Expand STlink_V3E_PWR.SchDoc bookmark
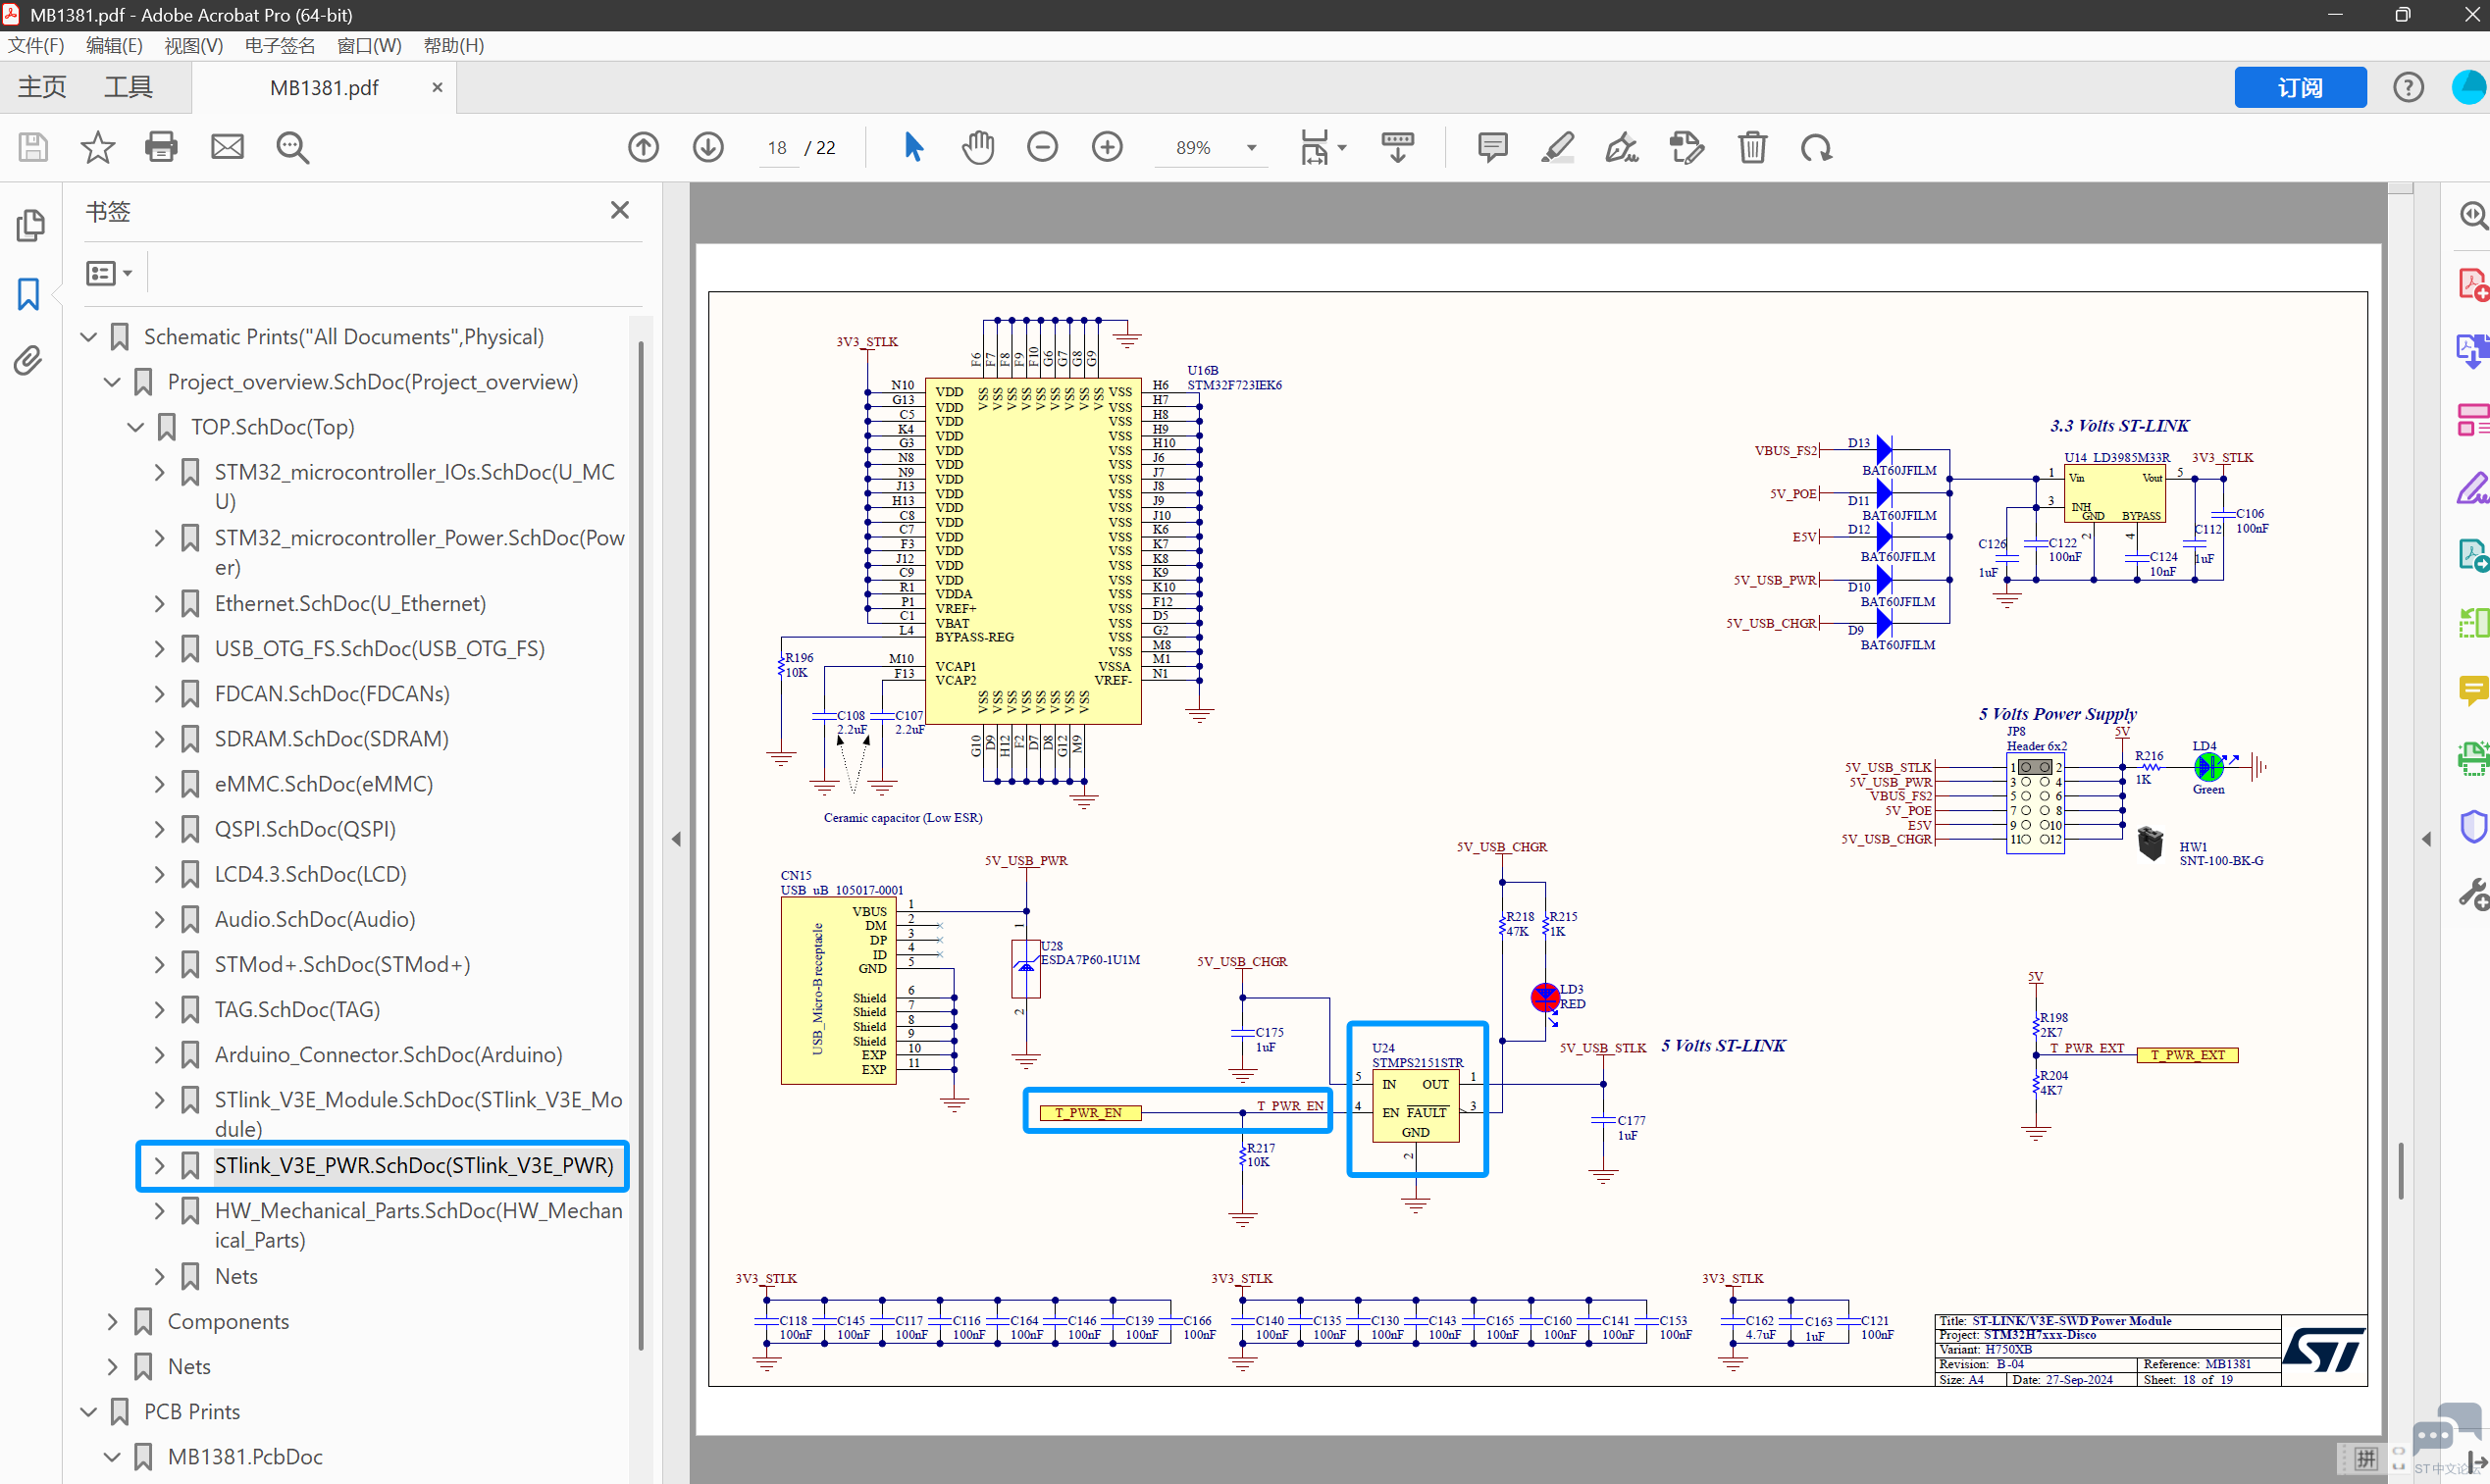 [159, 1165]
